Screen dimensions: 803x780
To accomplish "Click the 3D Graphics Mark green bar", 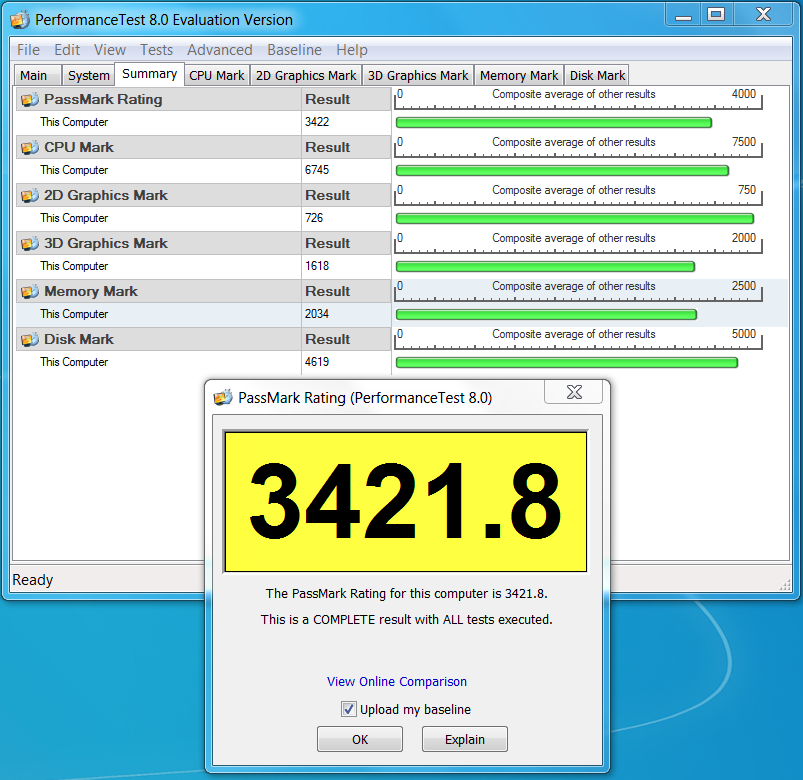I will click(545, 266).
